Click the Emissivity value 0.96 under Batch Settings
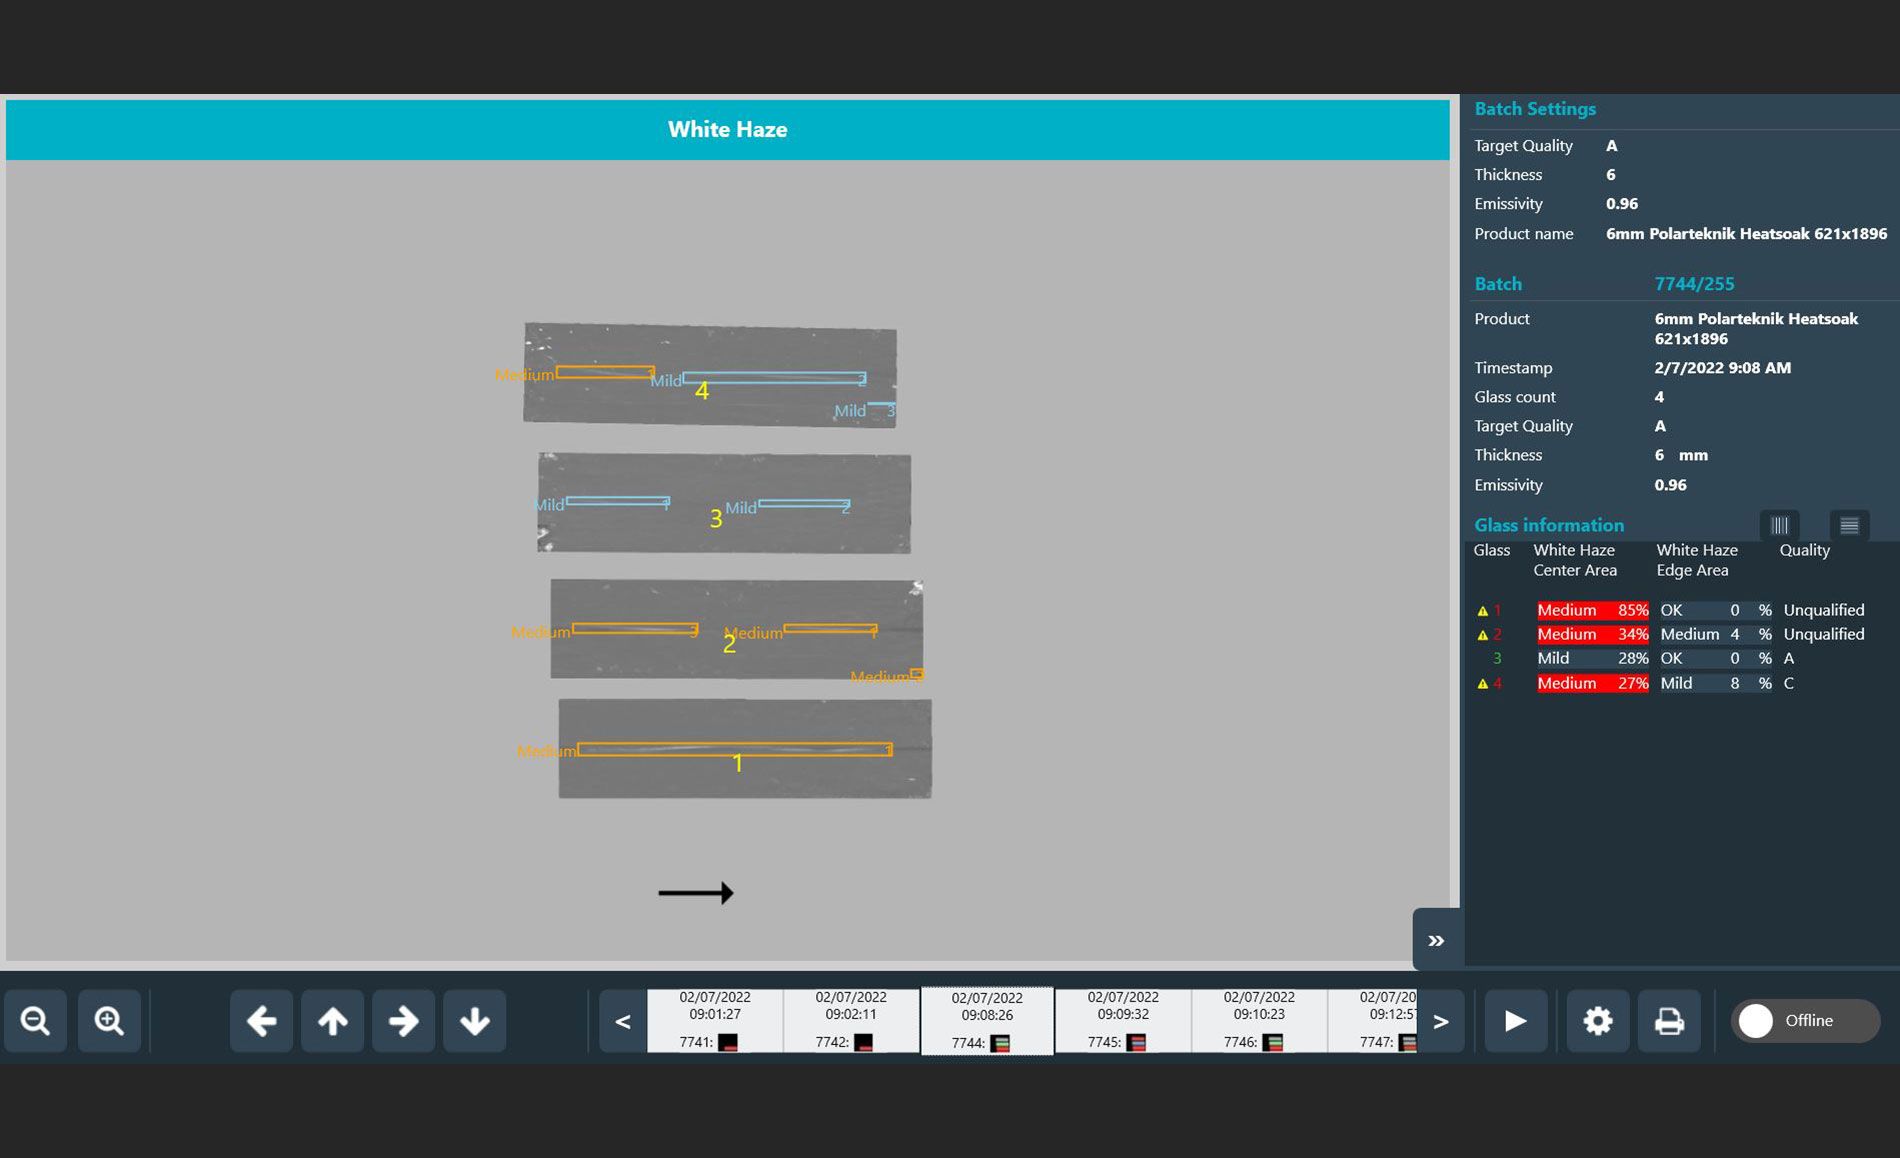 click(1622, 204)
